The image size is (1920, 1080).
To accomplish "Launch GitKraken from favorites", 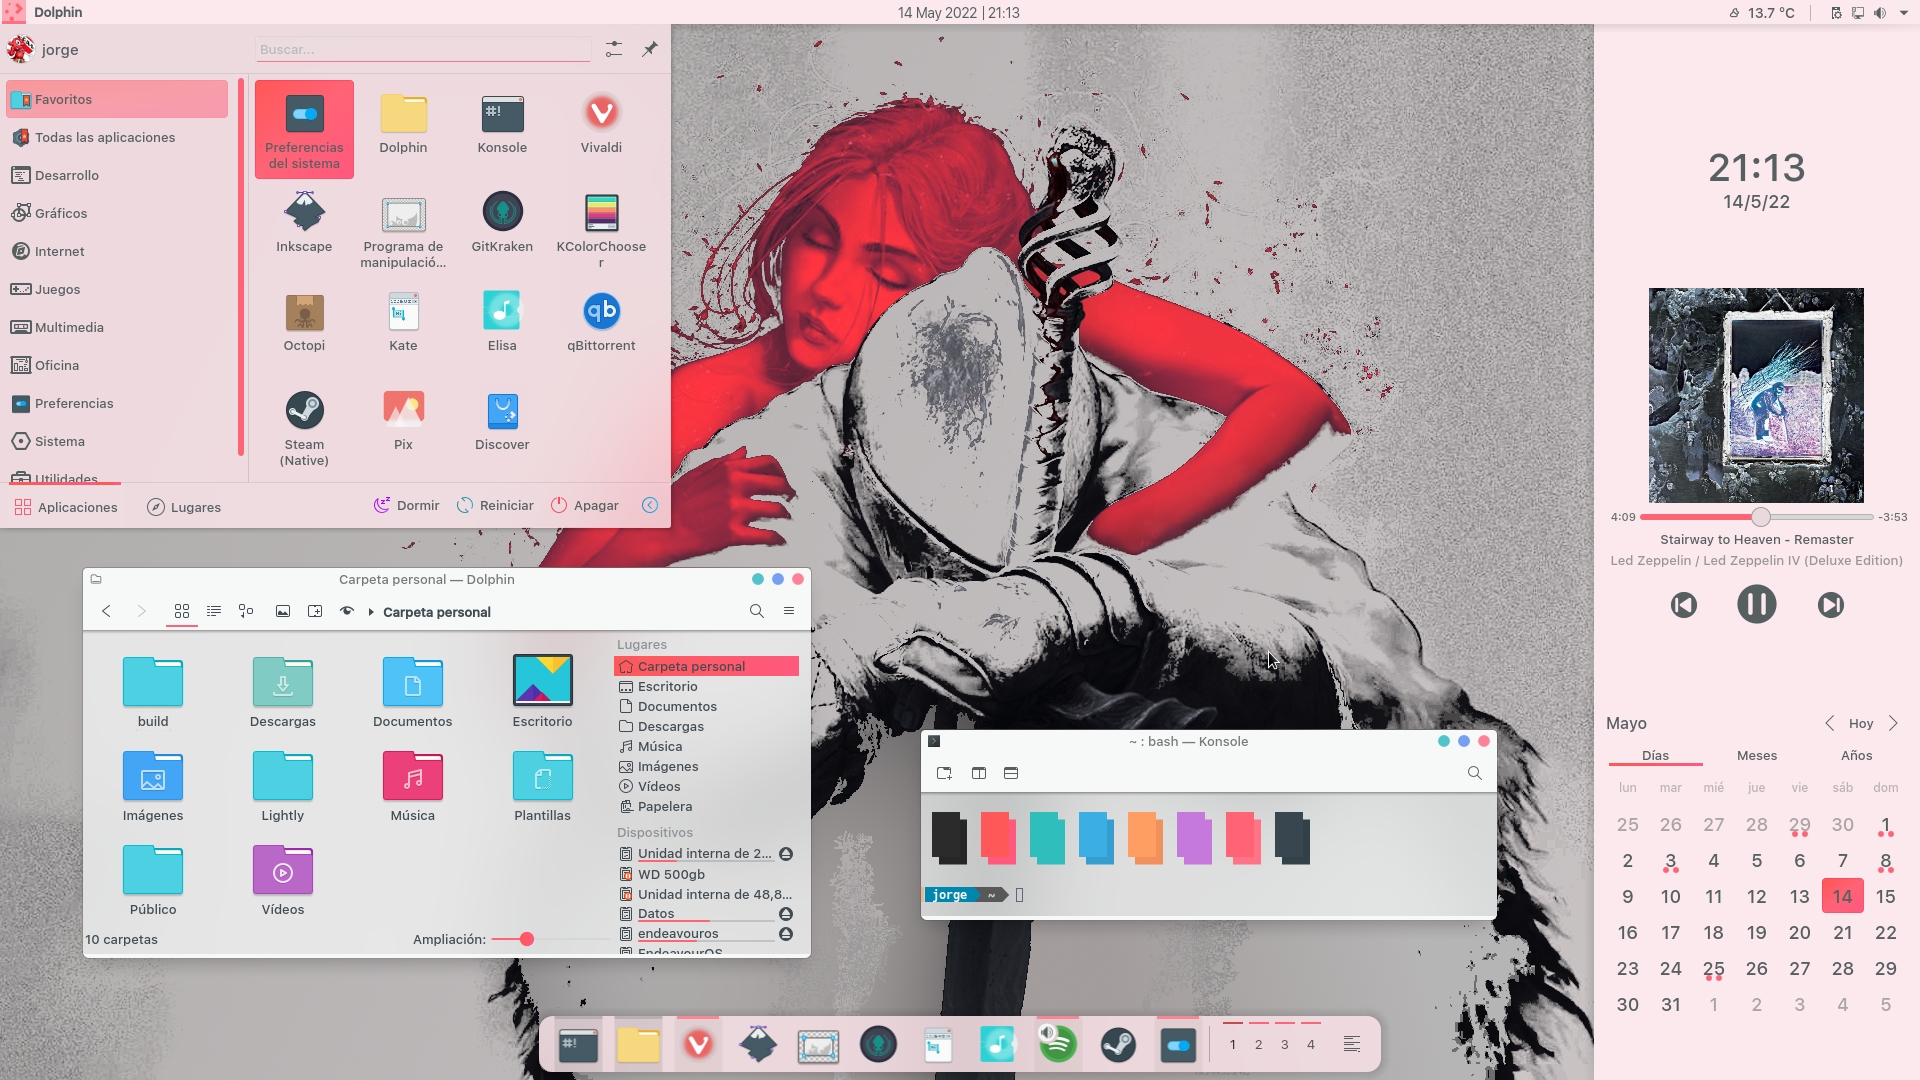I will pyautogui.click(x=502, y=224).
